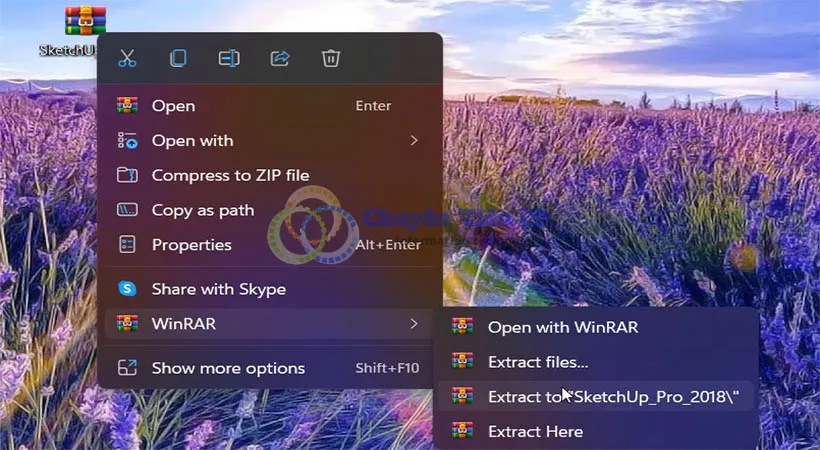Choose Open from the context menu

[173, 106]
